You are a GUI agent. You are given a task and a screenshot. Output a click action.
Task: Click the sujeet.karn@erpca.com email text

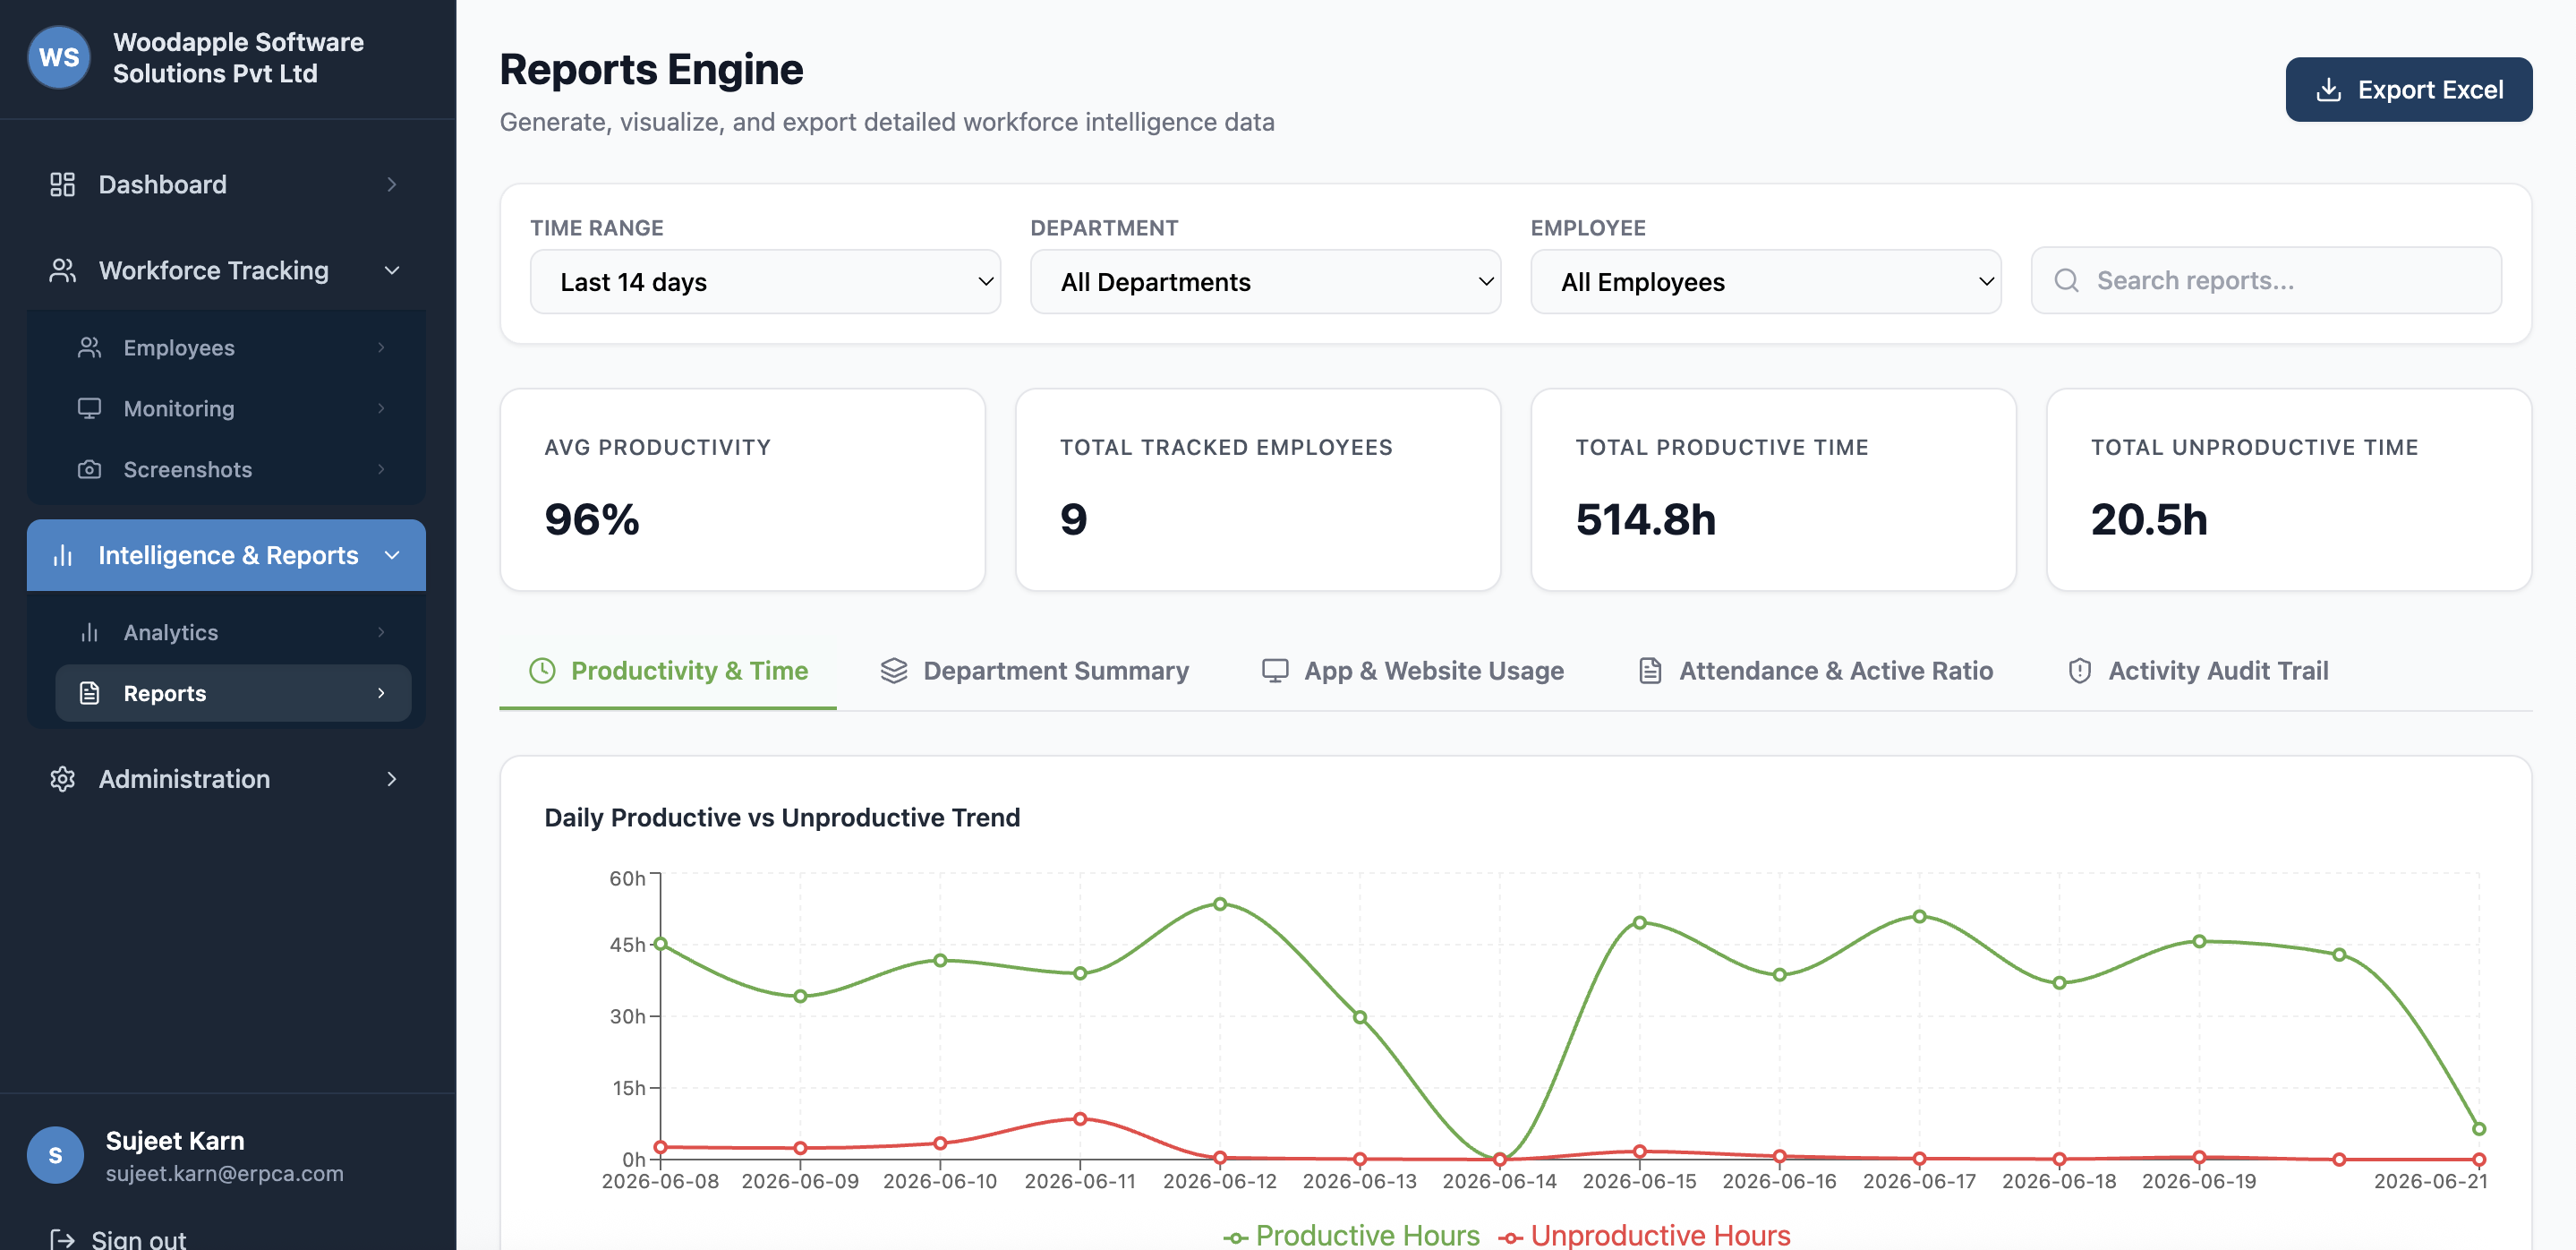225,1173
